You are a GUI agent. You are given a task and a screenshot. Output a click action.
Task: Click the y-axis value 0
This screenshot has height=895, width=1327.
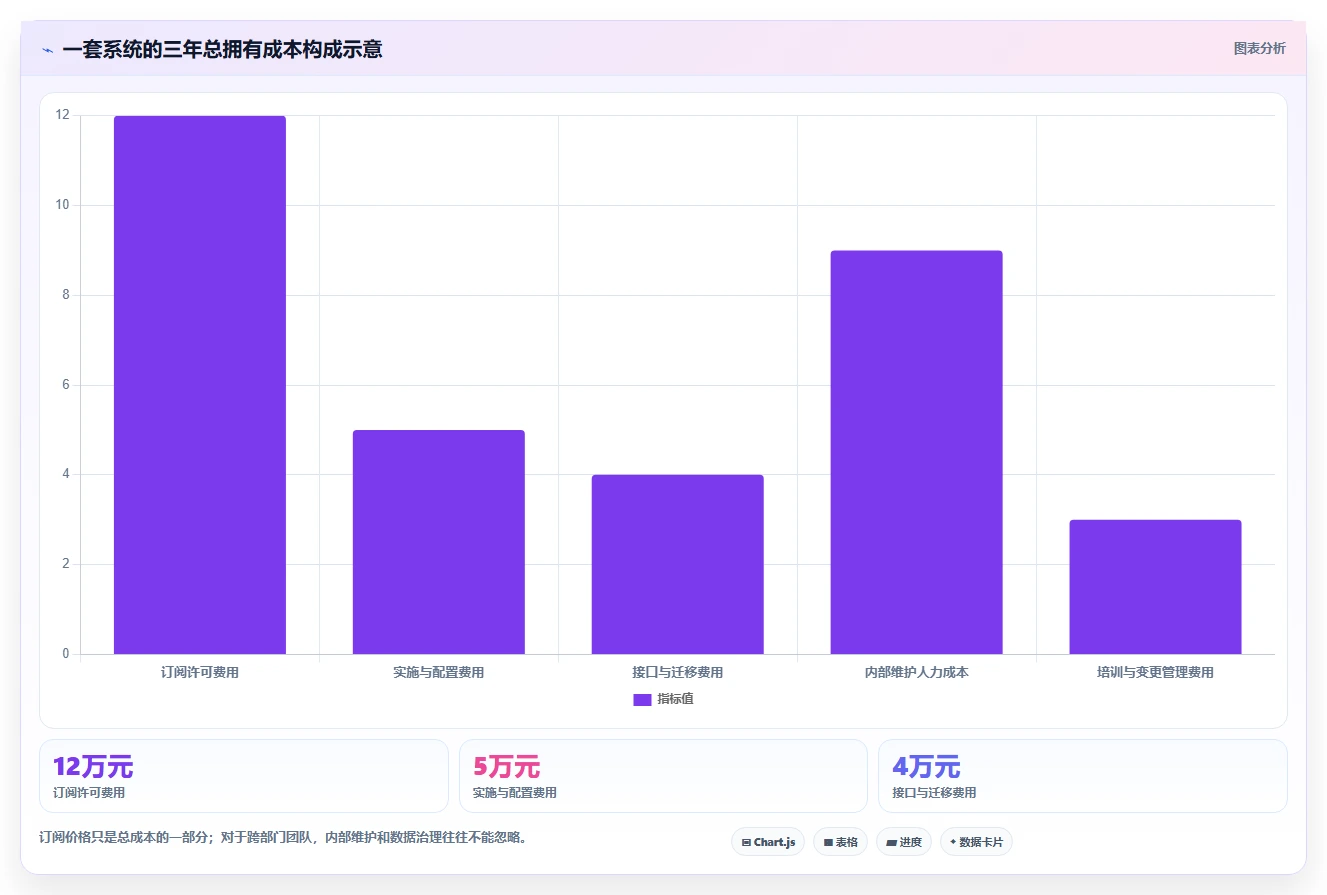point(66,654)
